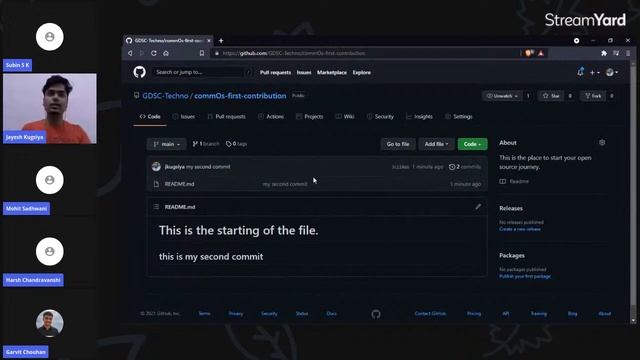Open GDSC-Techno organization link

pos(165,96)
